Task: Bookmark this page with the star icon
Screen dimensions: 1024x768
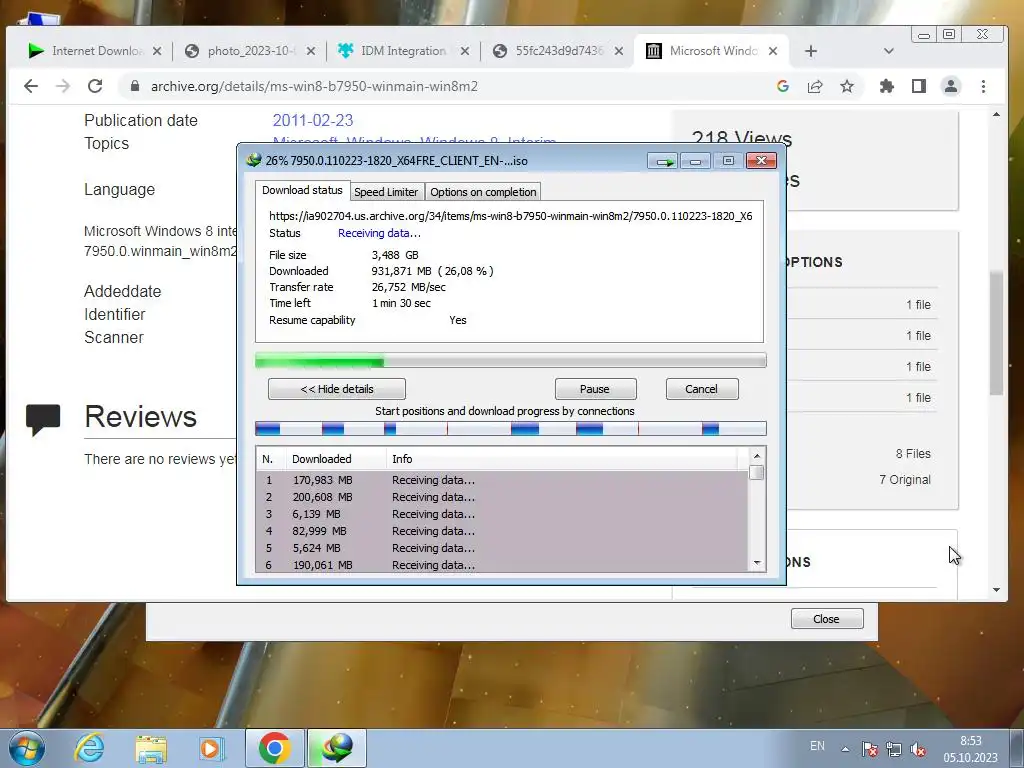Action: click(x=846, y=86)
